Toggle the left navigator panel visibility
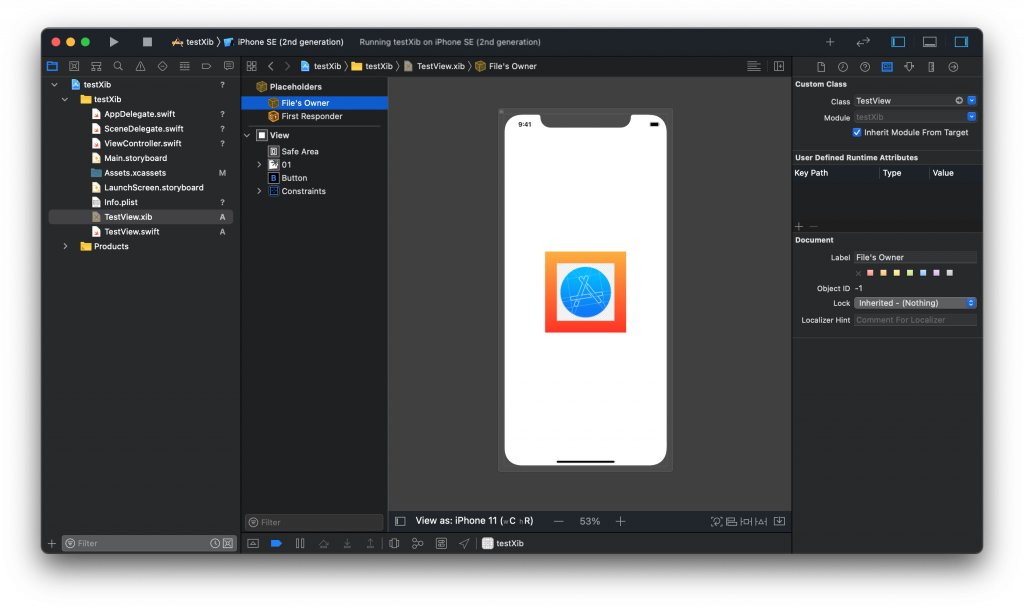The image size is (1024, 608). [x=898, y=42]
